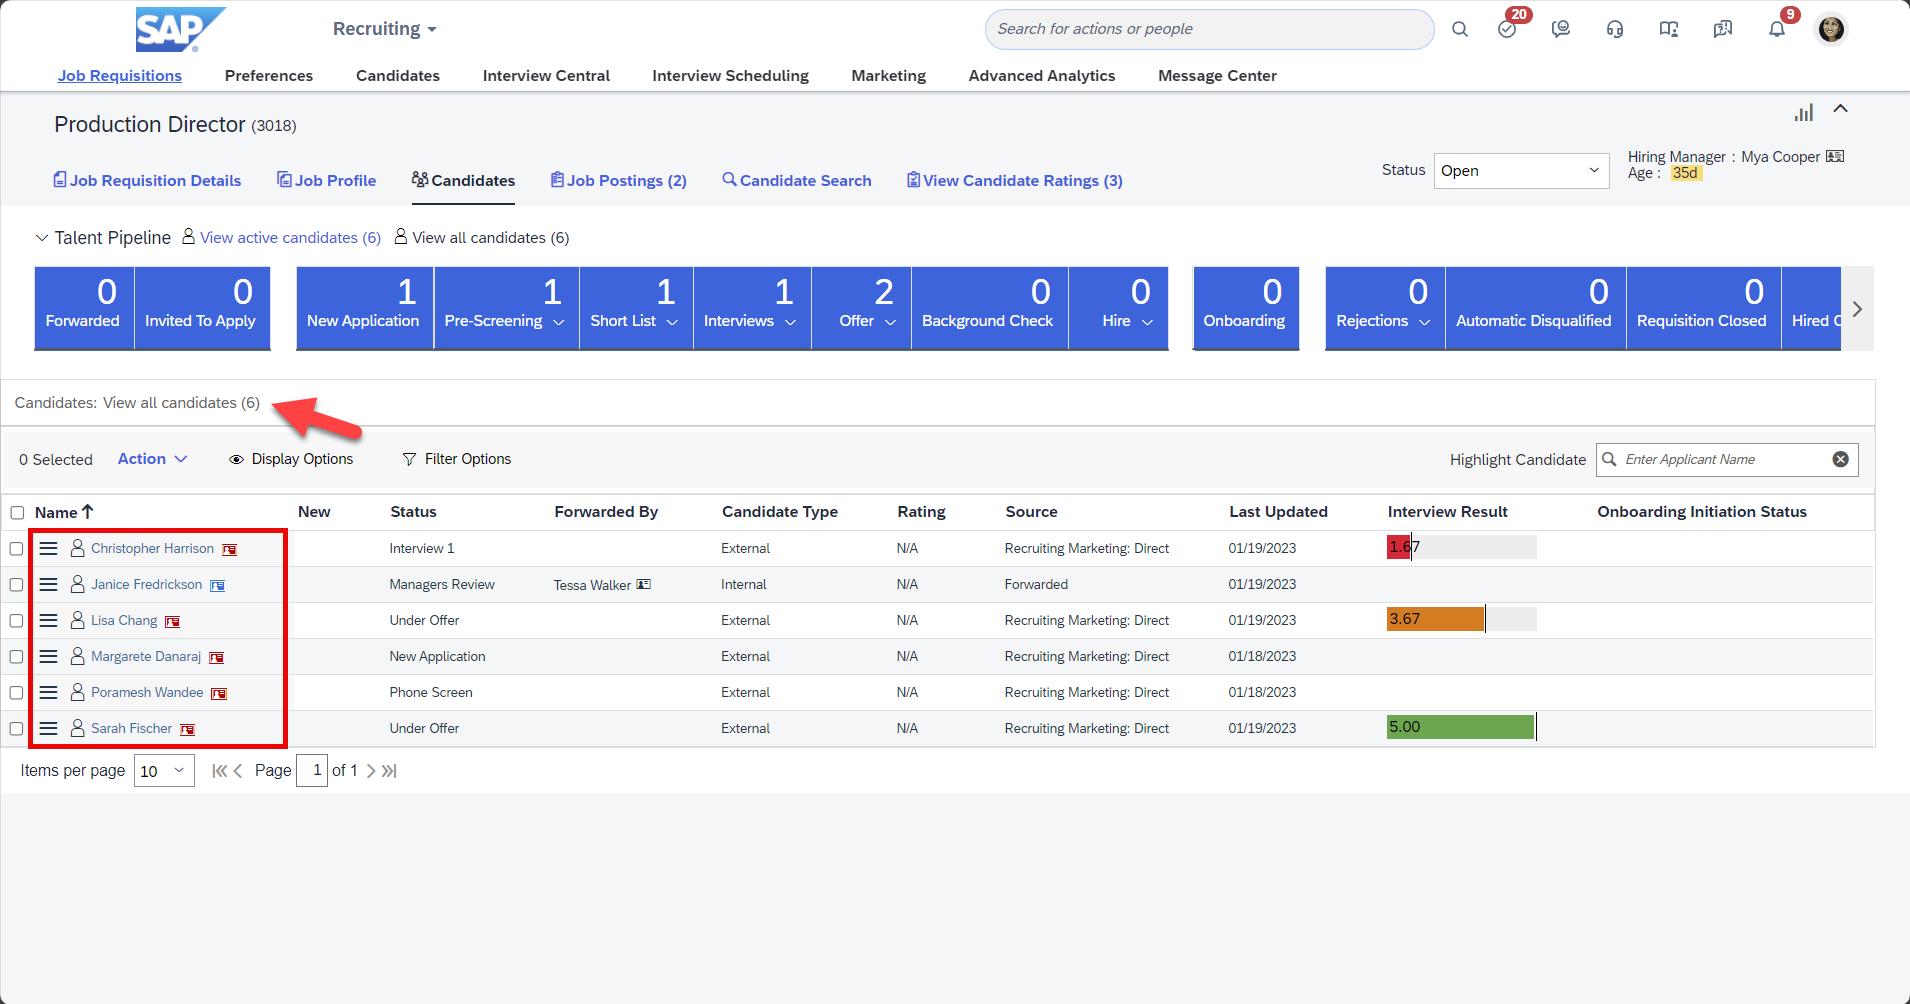
Task: Select the New Application pipeline tile
Action: coord(364,308)
